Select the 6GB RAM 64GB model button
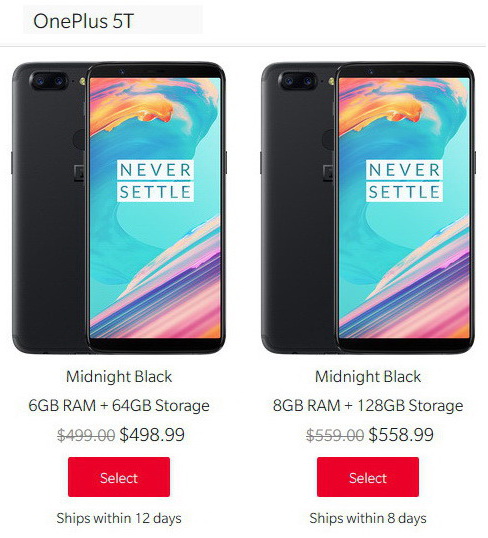This screenshot has width=488, height=538. (x=119, y=477)
